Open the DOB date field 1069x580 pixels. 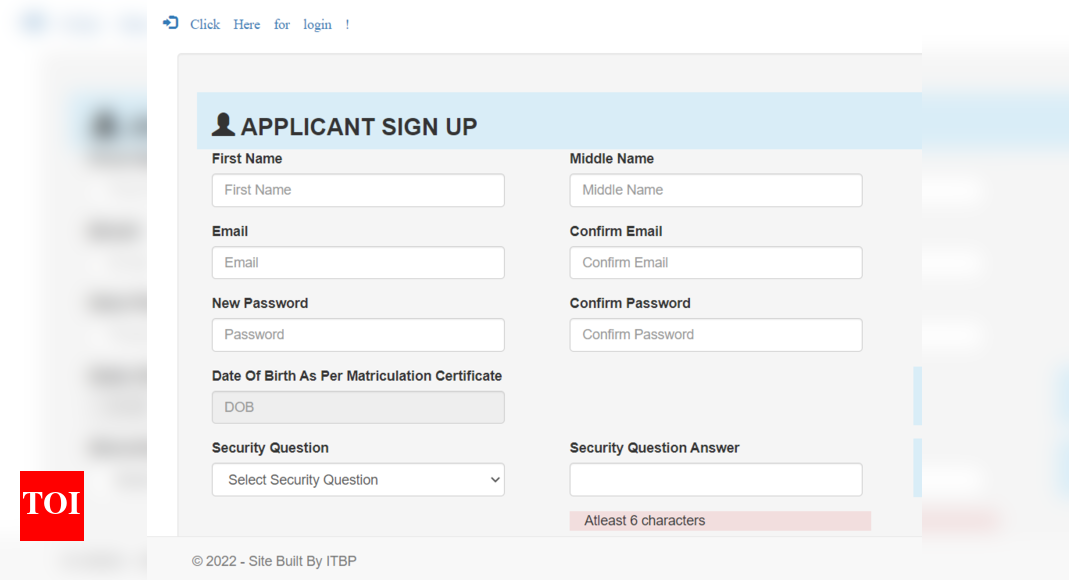tap(358, 407)
